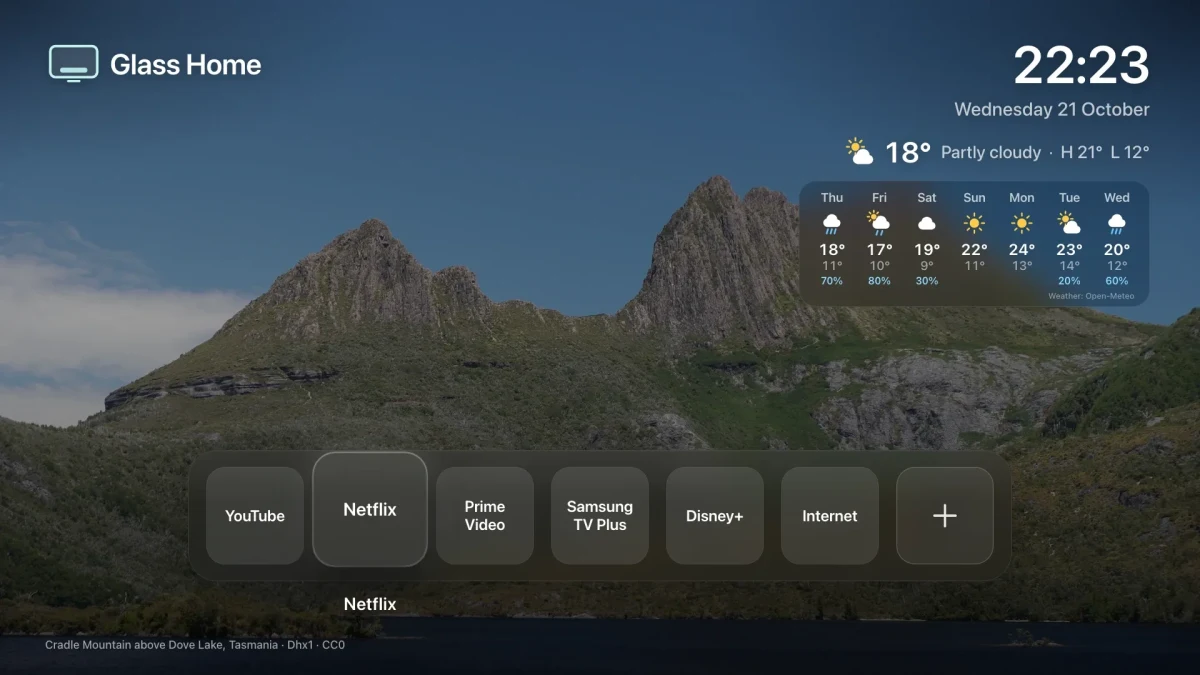This screenshot has width=1200, height=675.
Task: Select Thursday's rain forecast icon
Action: 832,224
